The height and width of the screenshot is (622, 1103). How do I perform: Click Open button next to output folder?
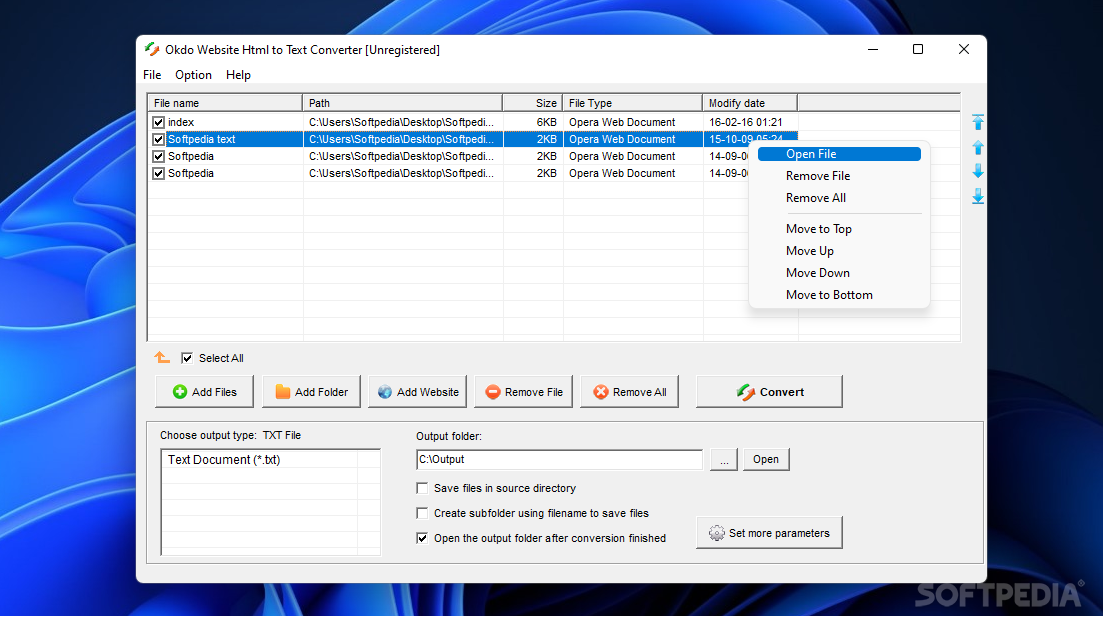click(766, 459)
